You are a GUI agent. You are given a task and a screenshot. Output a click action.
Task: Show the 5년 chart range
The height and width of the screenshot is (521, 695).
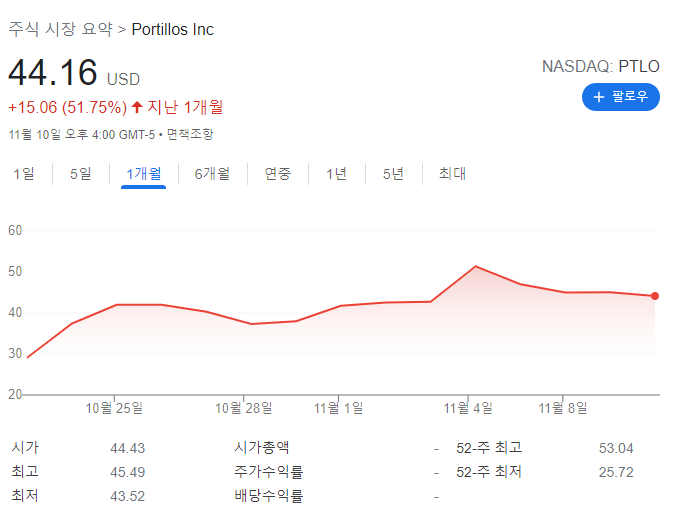click(x=394, y=173)
